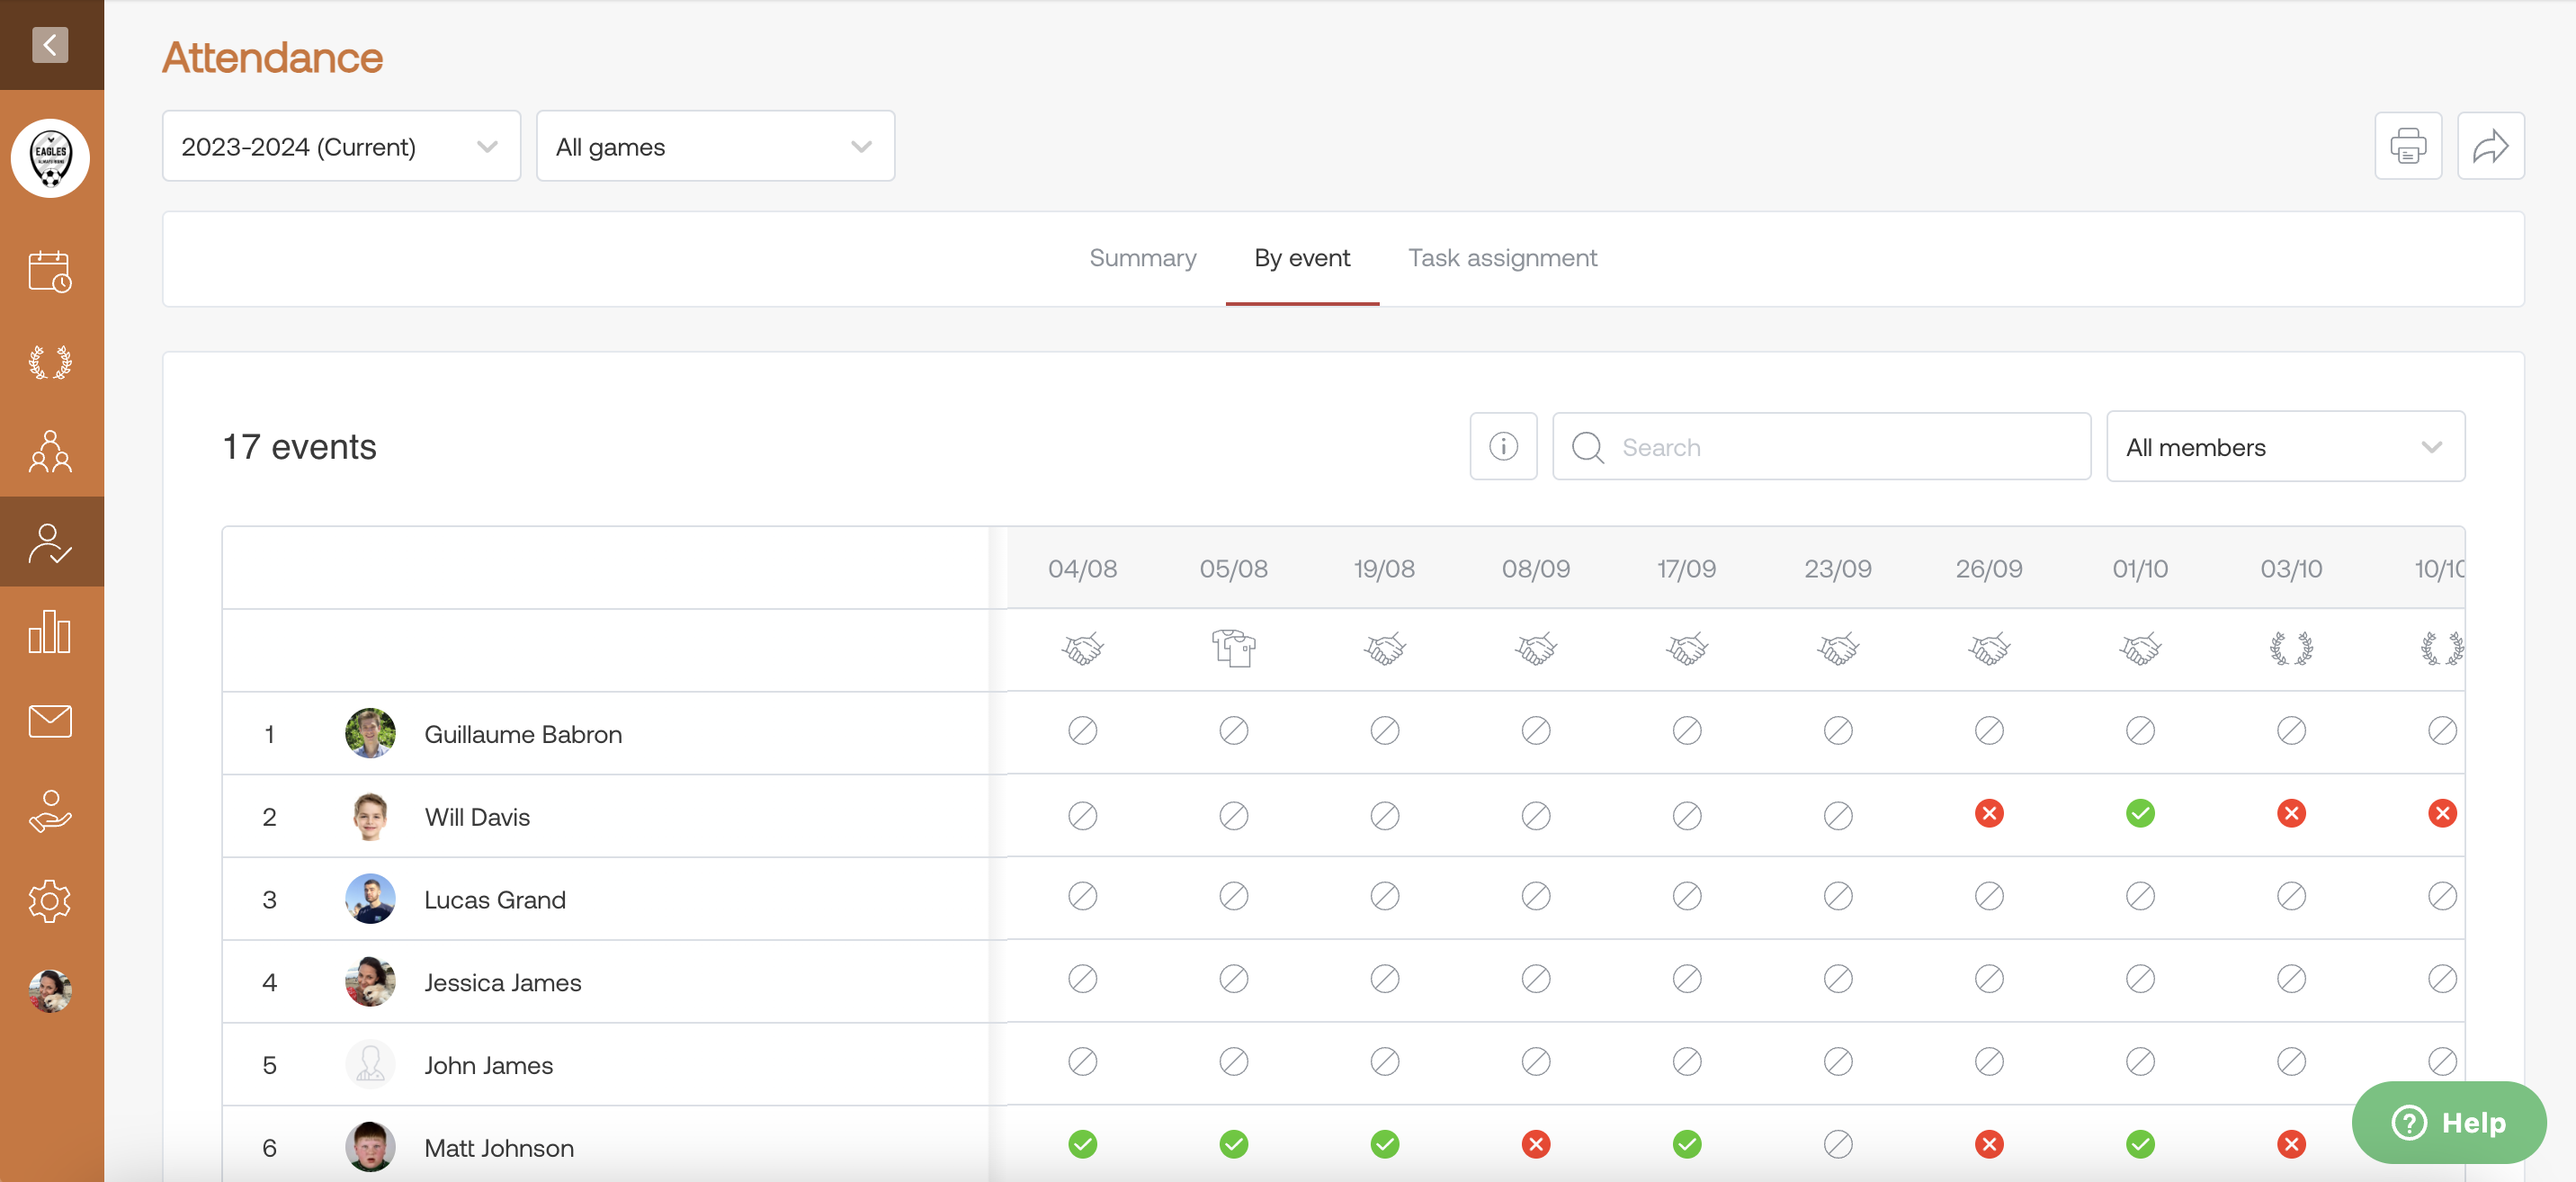This screenshot has width=2576, height=1182.
Task: Set Guillaume Babron attendance for 04/08
Action: pyautogui.click(x=1082, y=731)
